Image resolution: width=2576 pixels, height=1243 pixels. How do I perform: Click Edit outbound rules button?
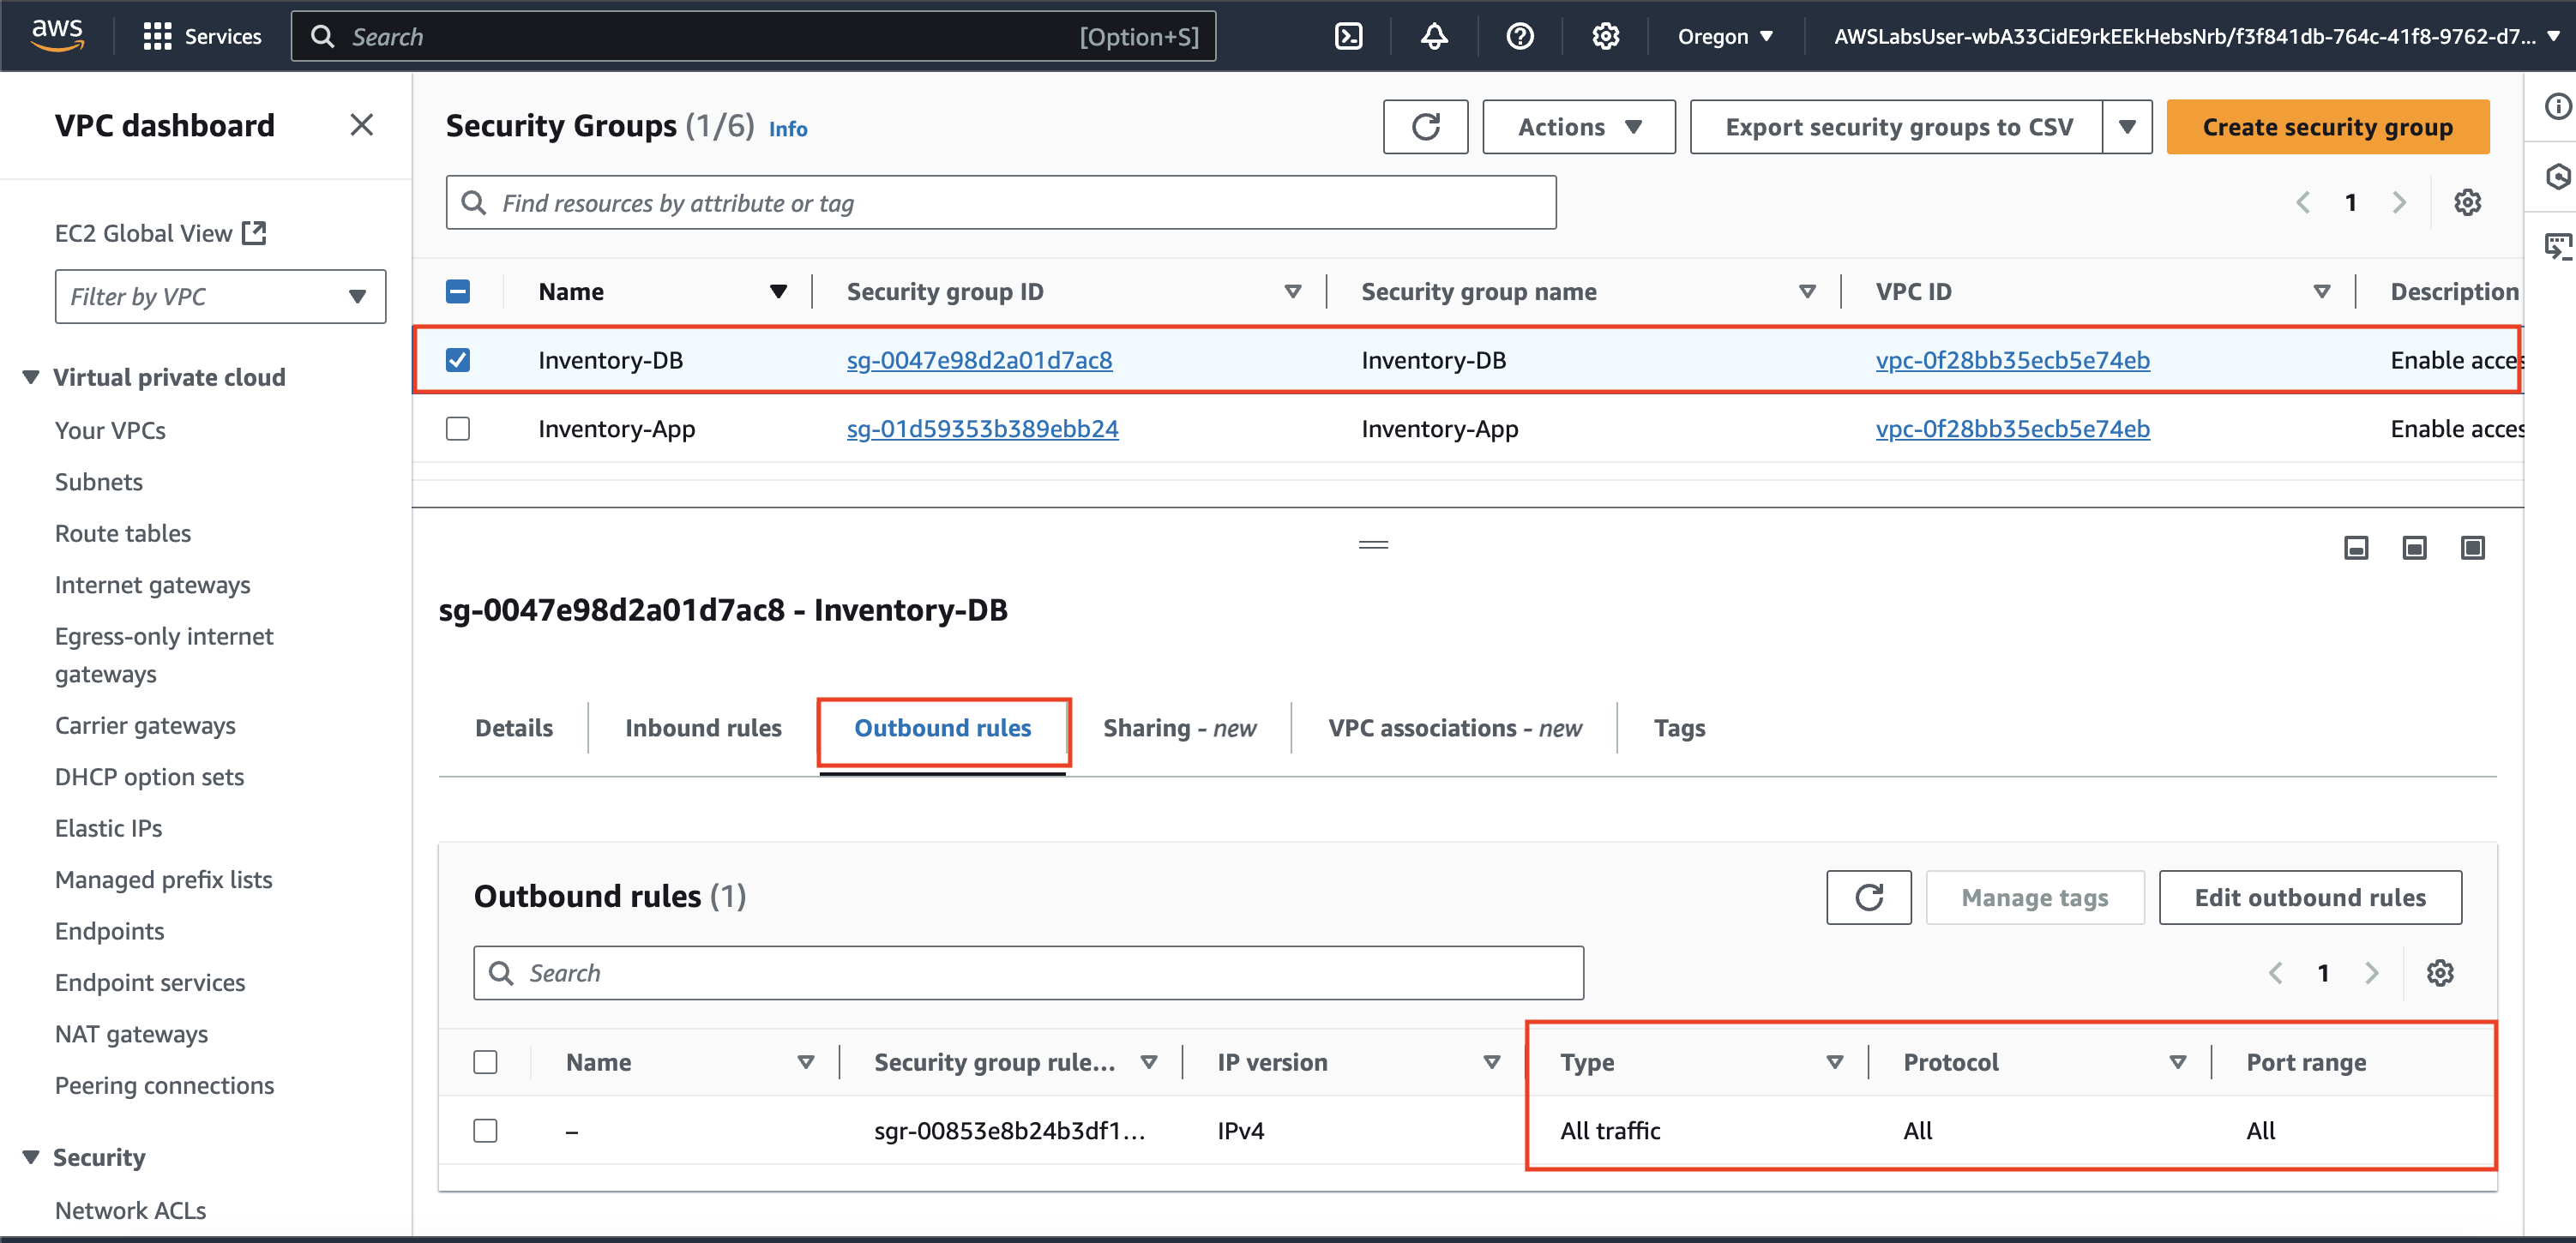tap(2309, 897)
